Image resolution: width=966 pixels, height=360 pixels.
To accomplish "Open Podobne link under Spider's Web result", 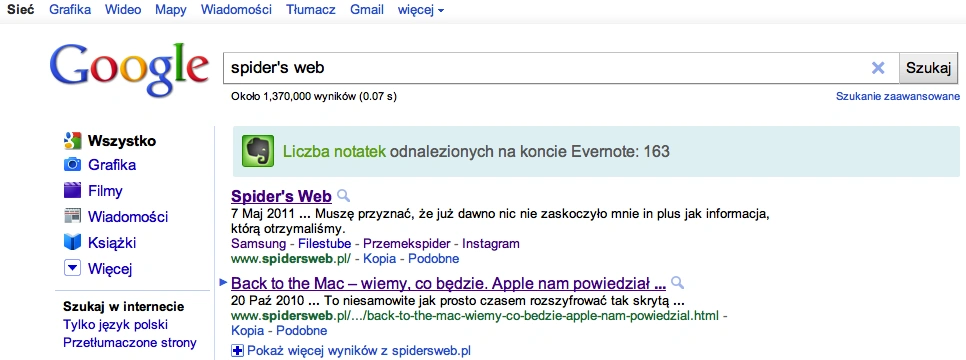I will pos(434,259).
